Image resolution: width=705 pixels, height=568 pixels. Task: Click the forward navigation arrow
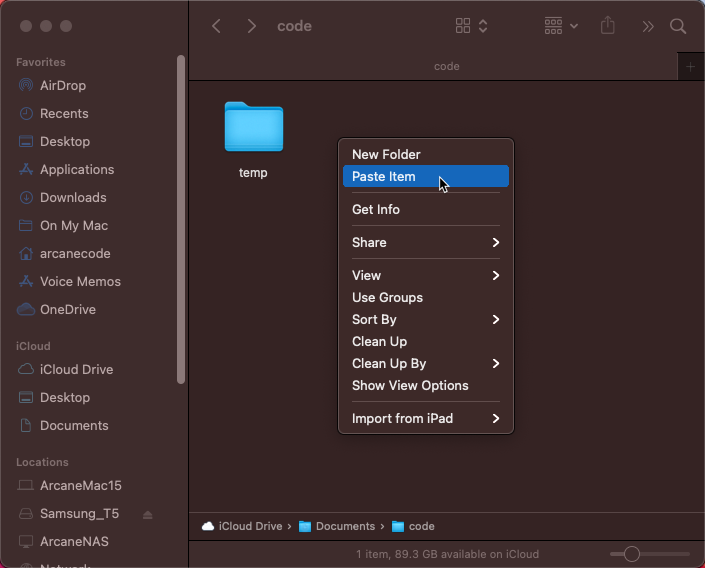[252, 26]
